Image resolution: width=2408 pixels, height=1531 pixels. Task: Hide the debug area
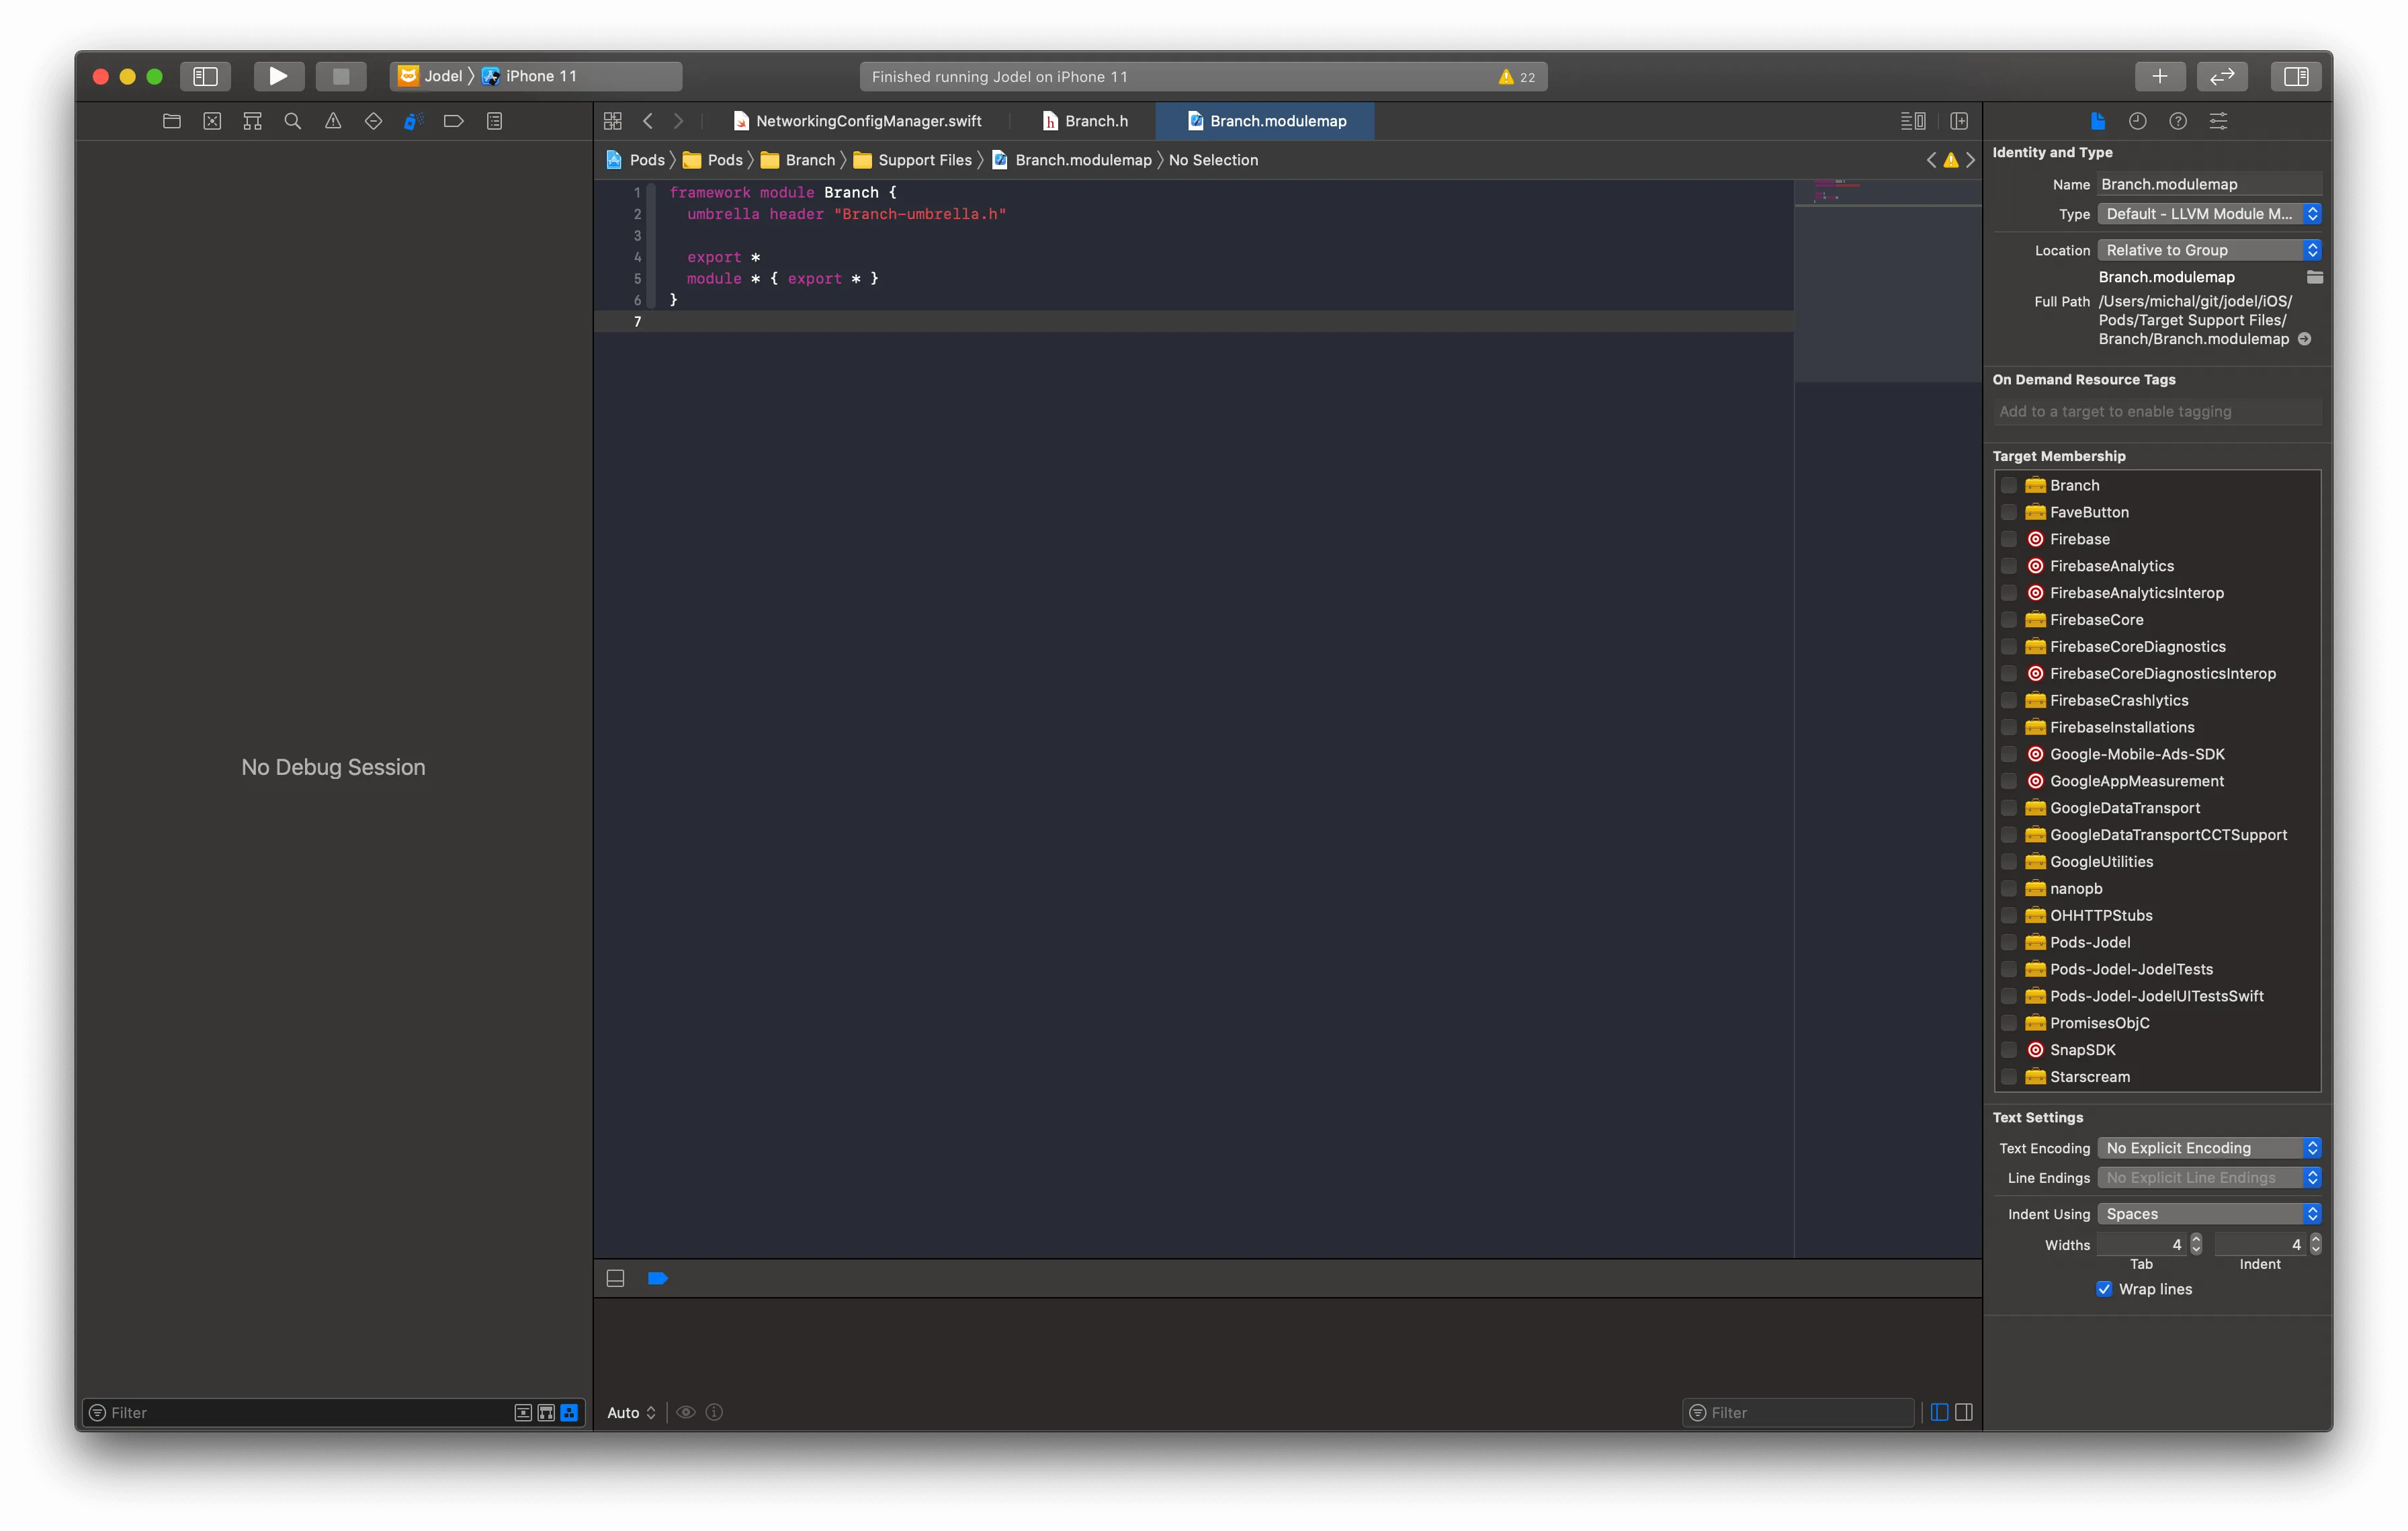coord(616,1278)
